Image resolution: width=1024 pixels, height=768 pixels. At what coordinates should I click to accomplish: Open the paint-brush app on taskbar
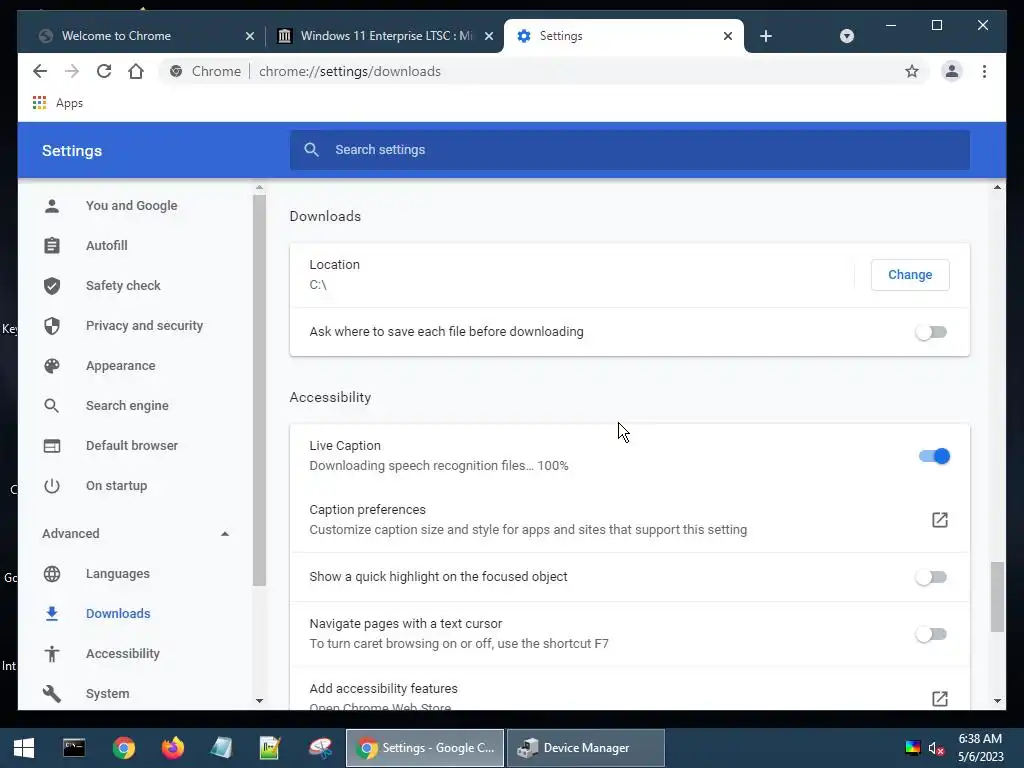[319, 748]
